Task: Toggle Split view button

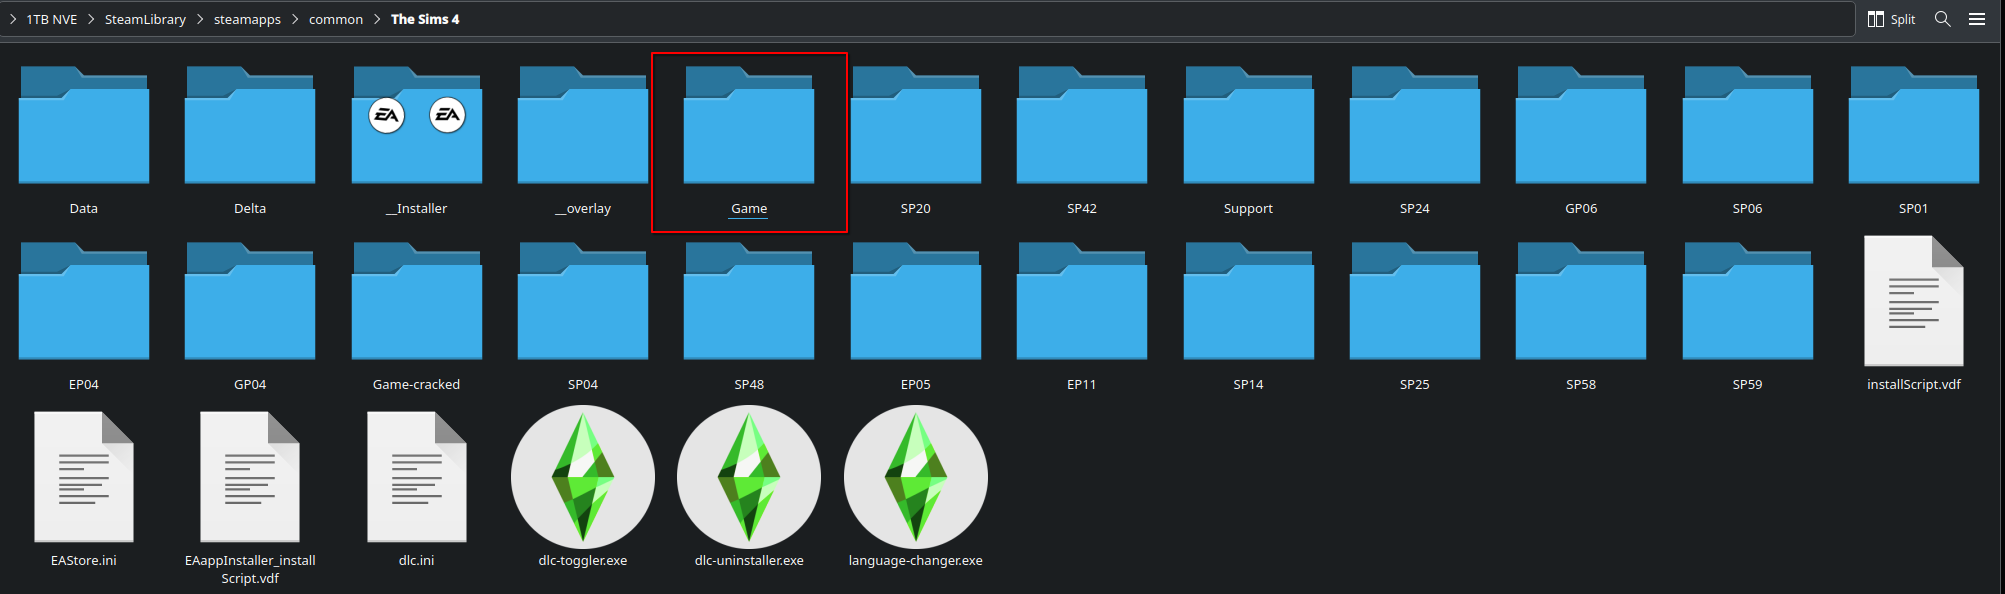Action: (1891, 19)
